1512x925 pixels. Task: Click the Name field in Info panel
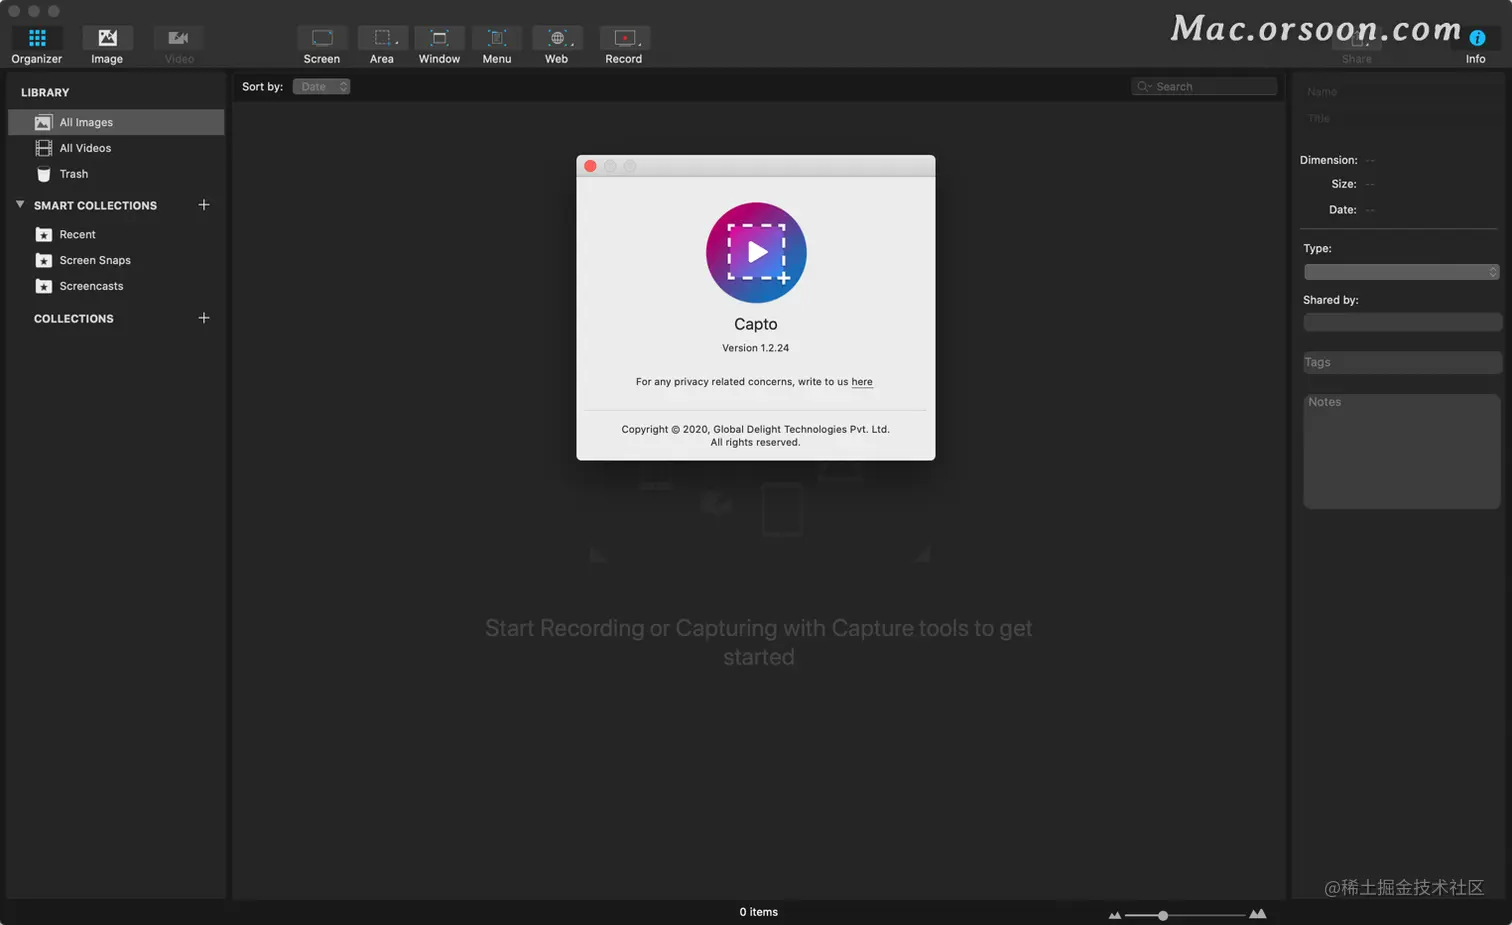coord(1400,92)
